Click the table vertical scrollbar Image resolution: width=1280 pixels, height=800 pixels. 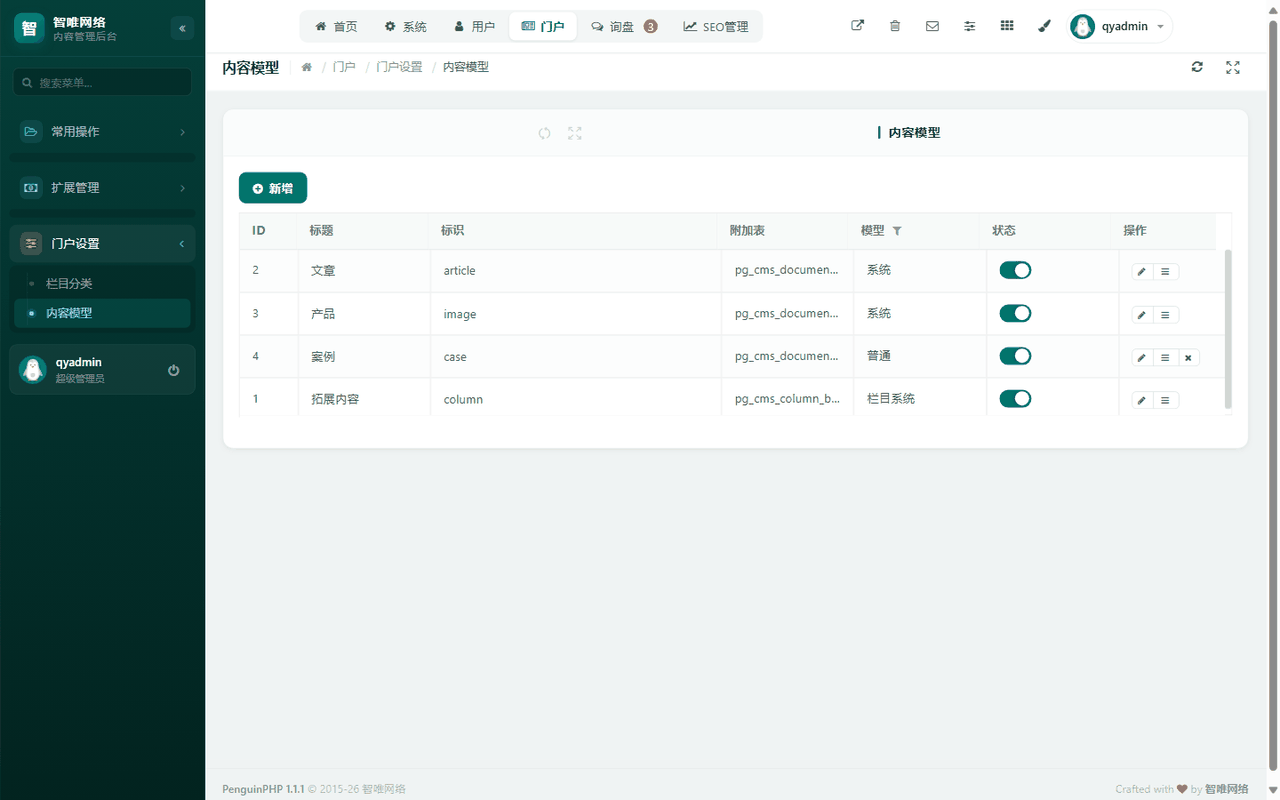[1228, 330]
